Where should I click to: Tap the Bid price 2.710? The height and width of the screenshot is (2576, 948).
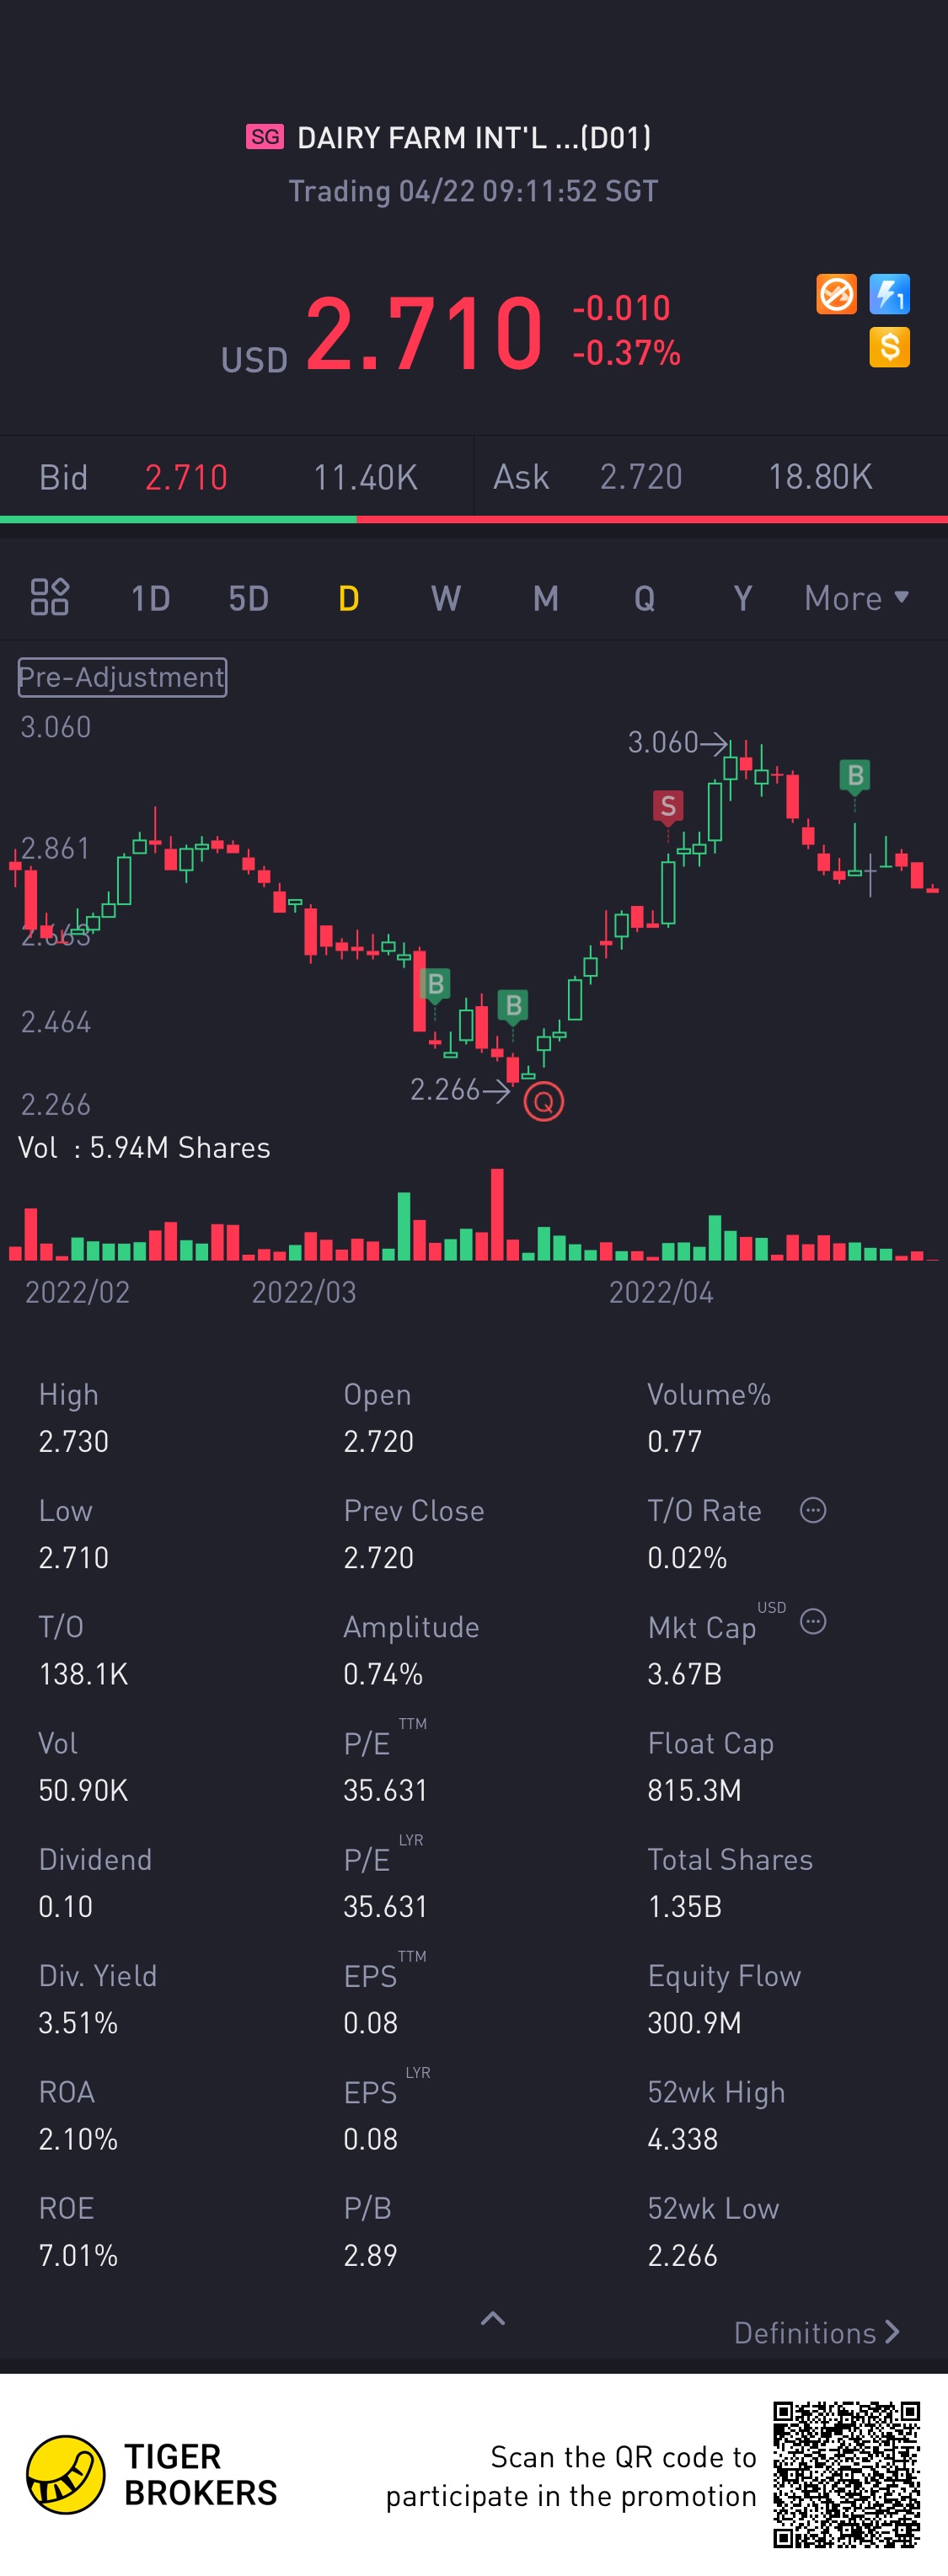pyautogui.click(x=186, y=477)
